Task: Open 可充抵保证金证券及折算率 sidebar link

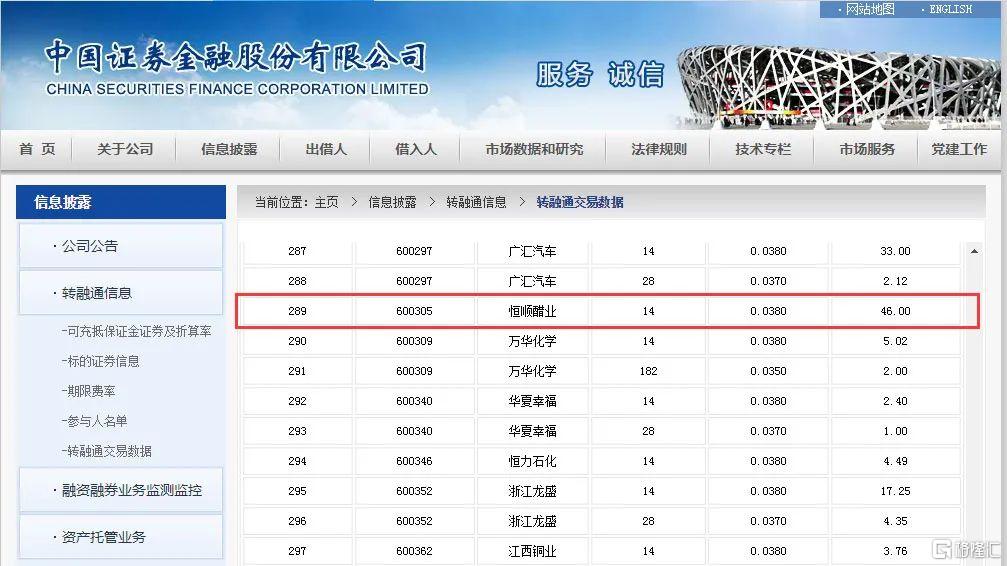Action: [136, 332]
